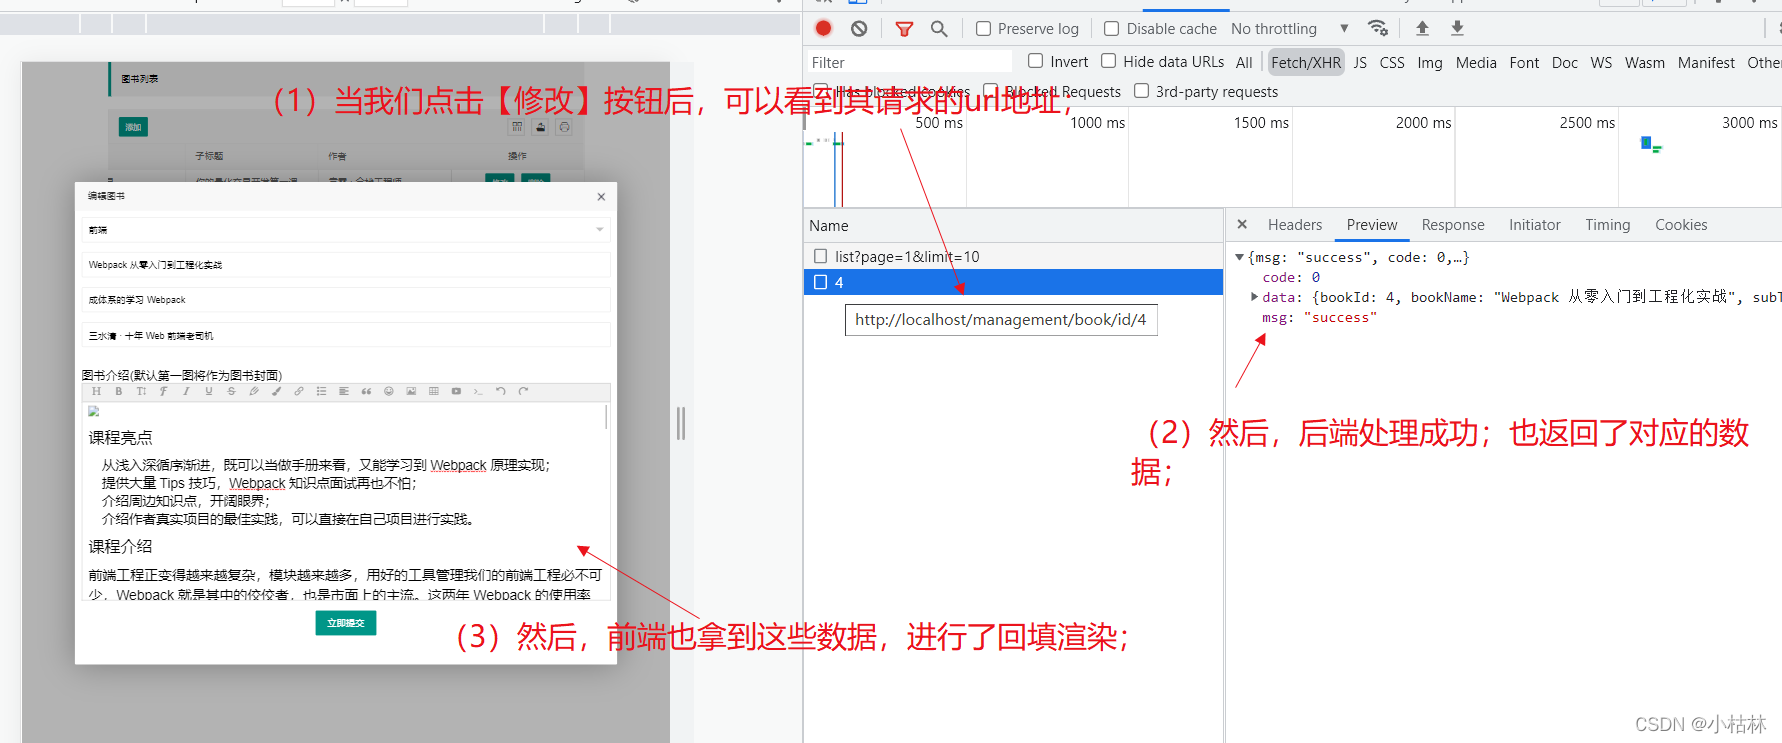
Task: Click the Import HAR upload arrow
Action: [1422, 28]
